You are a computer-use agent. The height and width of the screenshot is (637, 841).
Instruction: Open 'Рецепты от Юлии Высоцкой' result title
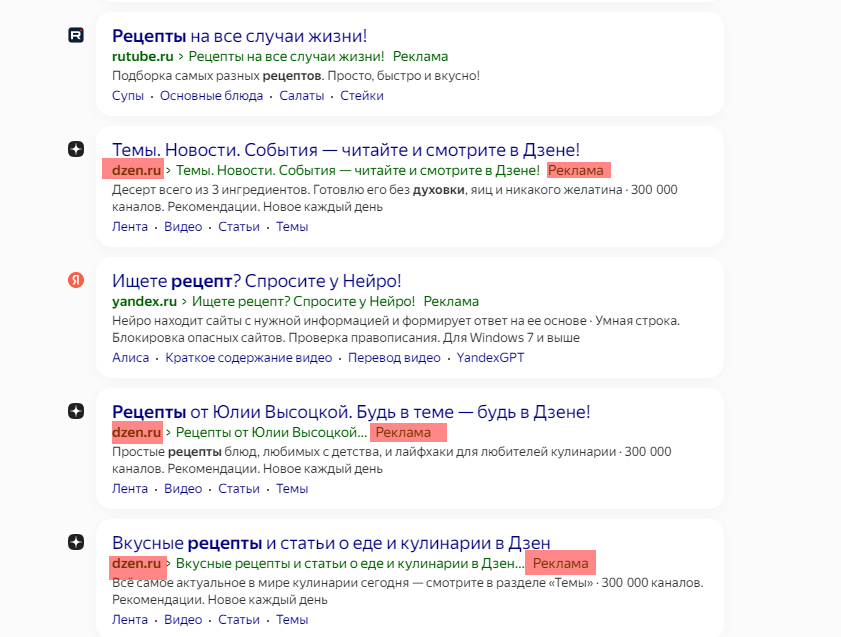coord(351,412)
